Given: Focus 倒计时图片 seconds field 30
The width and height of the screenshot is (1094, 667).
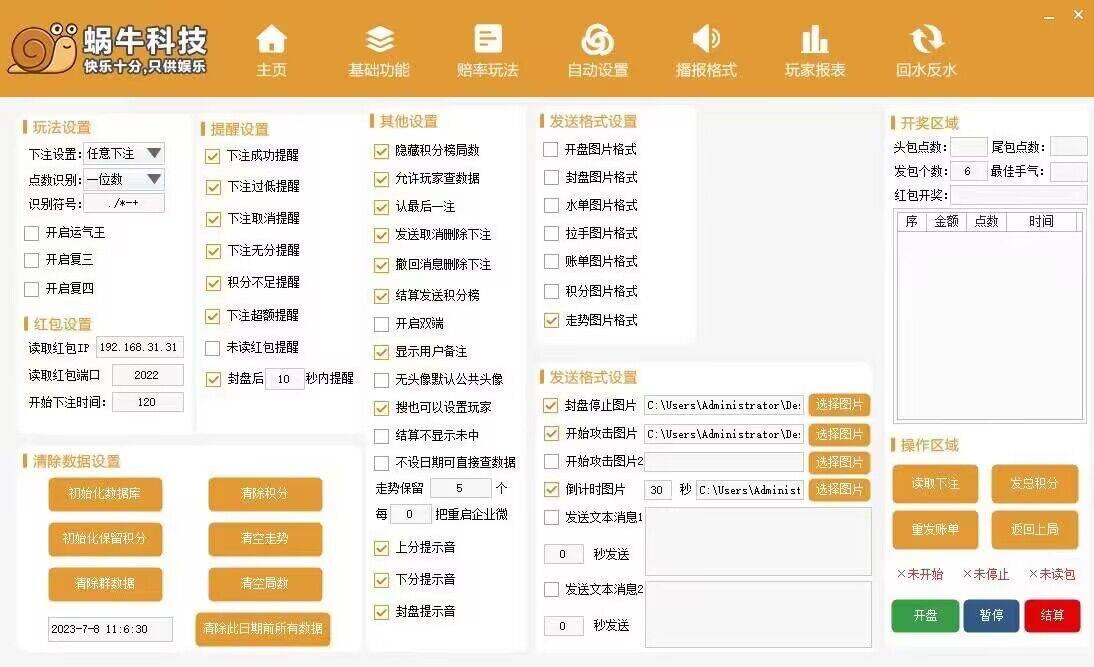Looking at the screenshot, I should 657,490.
